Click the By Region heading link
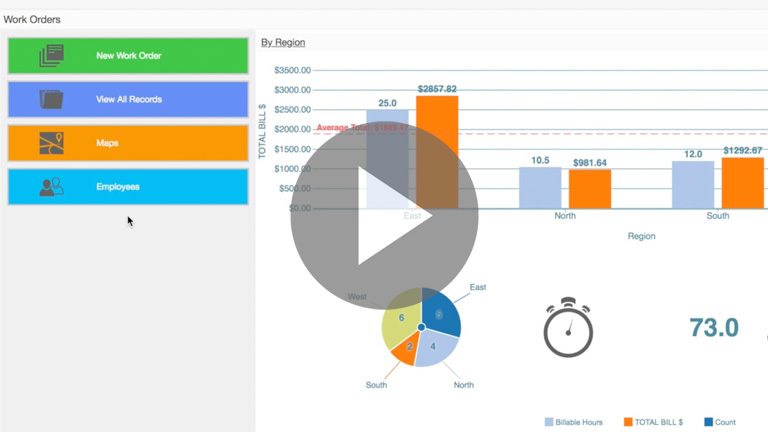 [283, 42]
